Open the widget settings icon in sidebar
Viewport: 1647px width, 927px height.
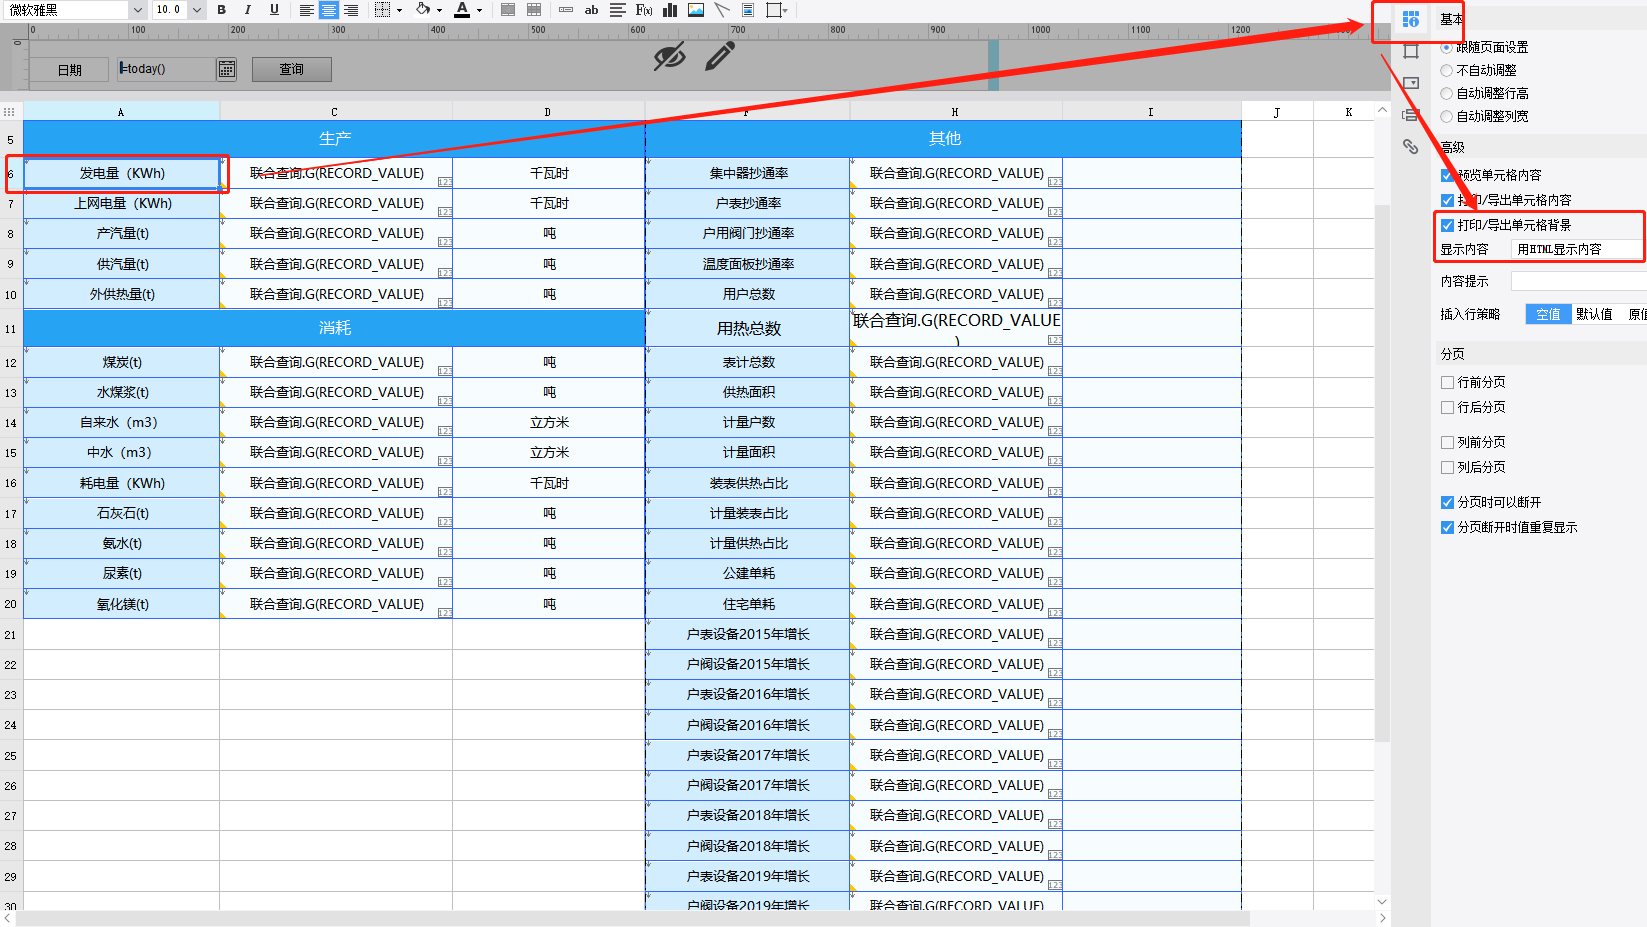click(1410, 83)
